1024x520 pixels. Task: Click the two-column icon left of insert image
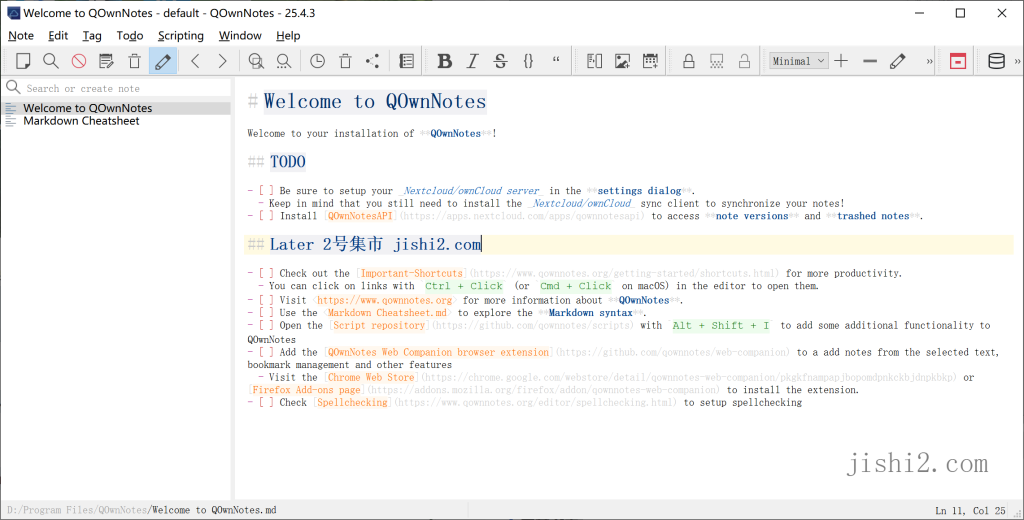(594, 61)
